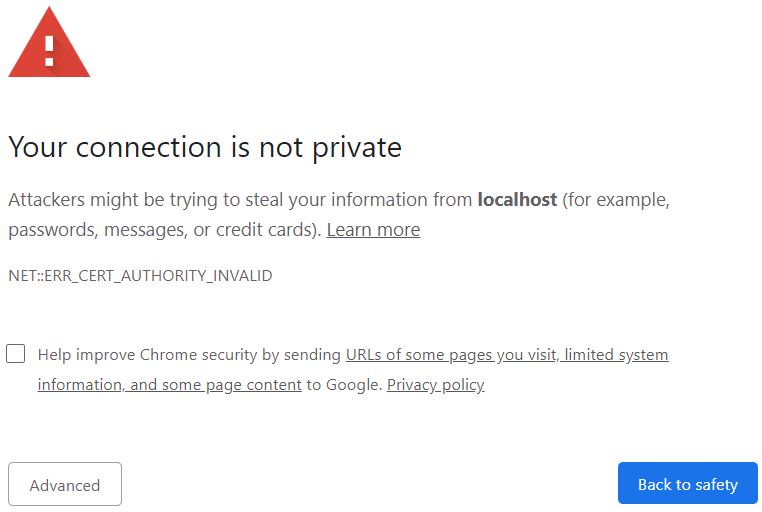Open the Learn more link
Viewport: 762px width, 512px height.
pyautogui.click(x=373, y=230)
